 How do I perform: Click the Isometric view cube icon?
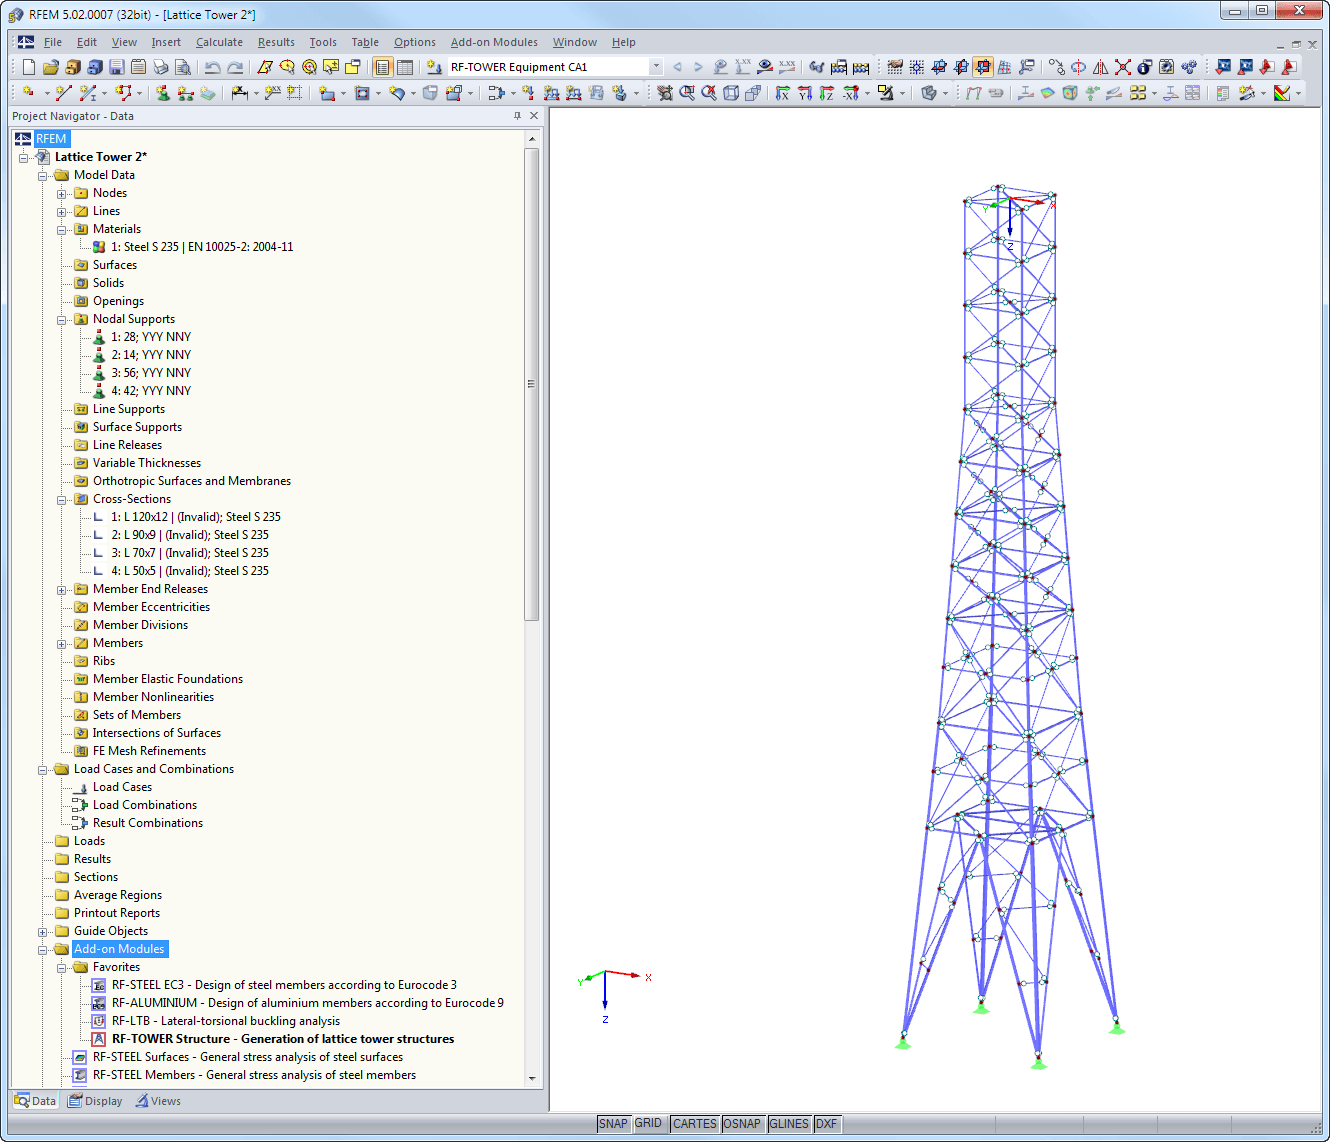pyautogui.click(x=731, y=92)
